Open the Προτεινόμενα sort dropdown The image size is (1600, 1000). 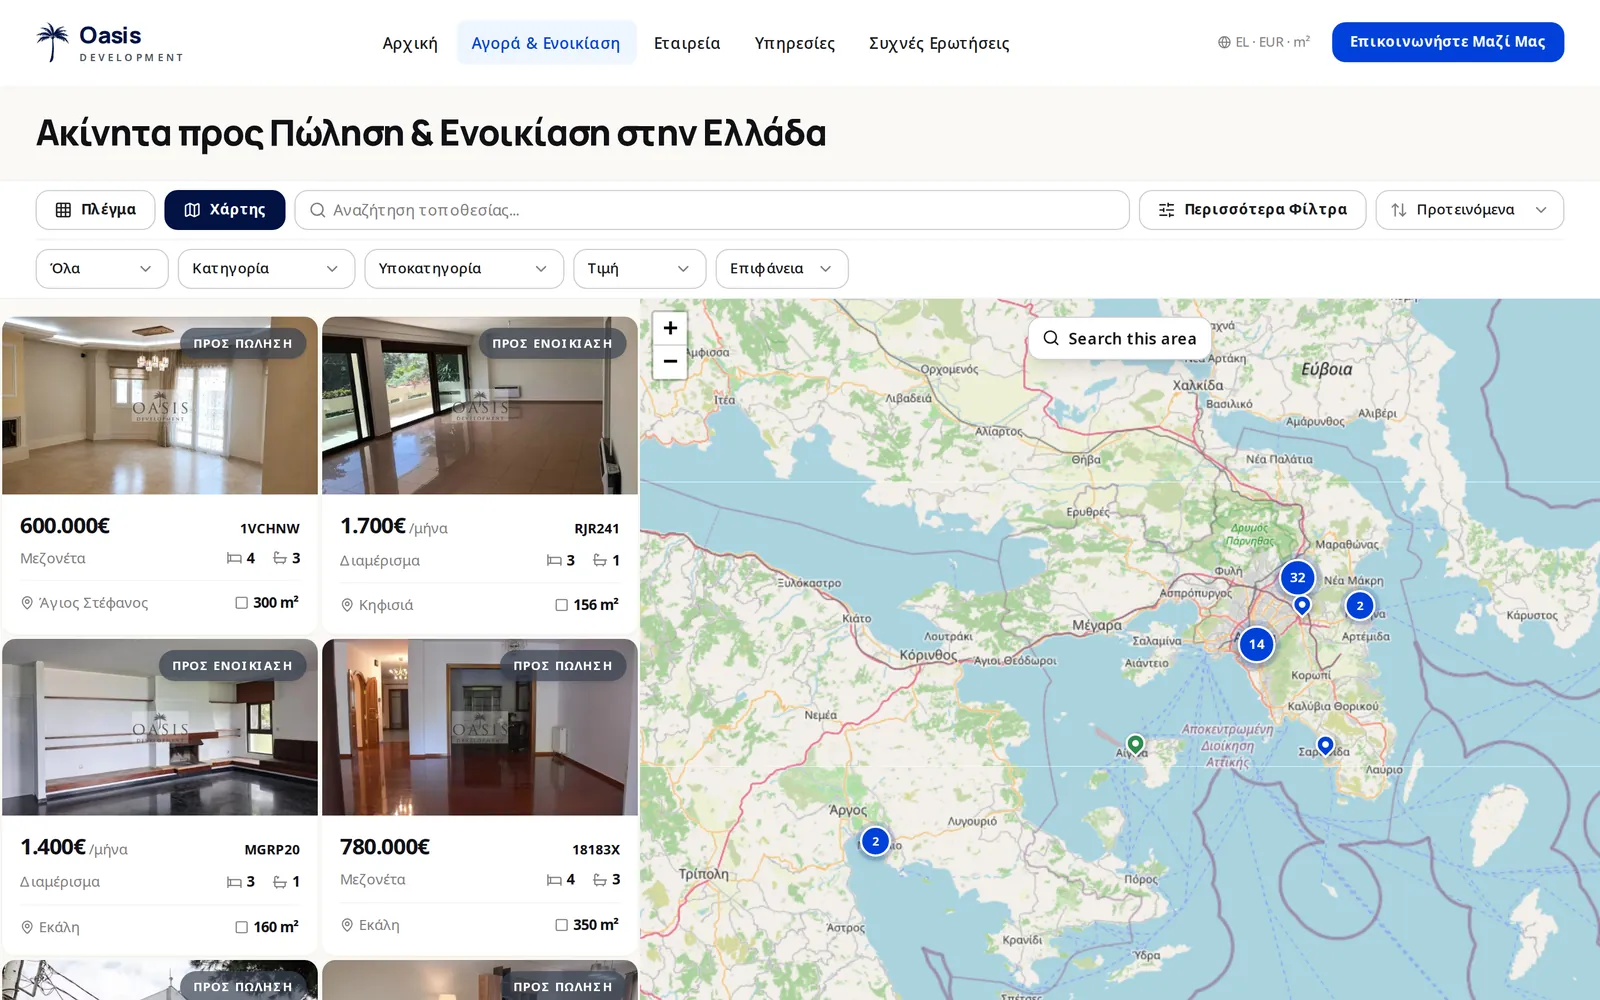coord(1469,210)
